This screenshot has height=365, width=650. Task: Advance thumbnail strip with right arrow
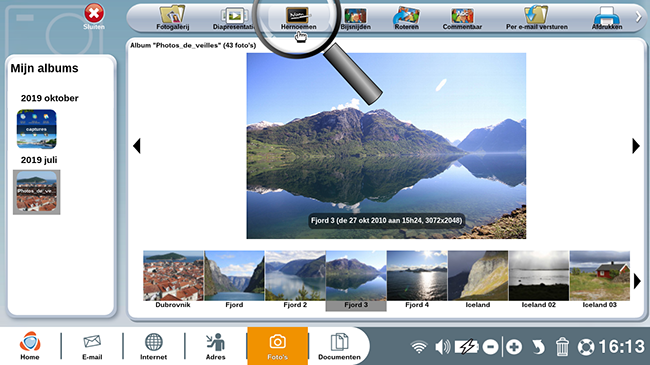click(x=637, y=282)
